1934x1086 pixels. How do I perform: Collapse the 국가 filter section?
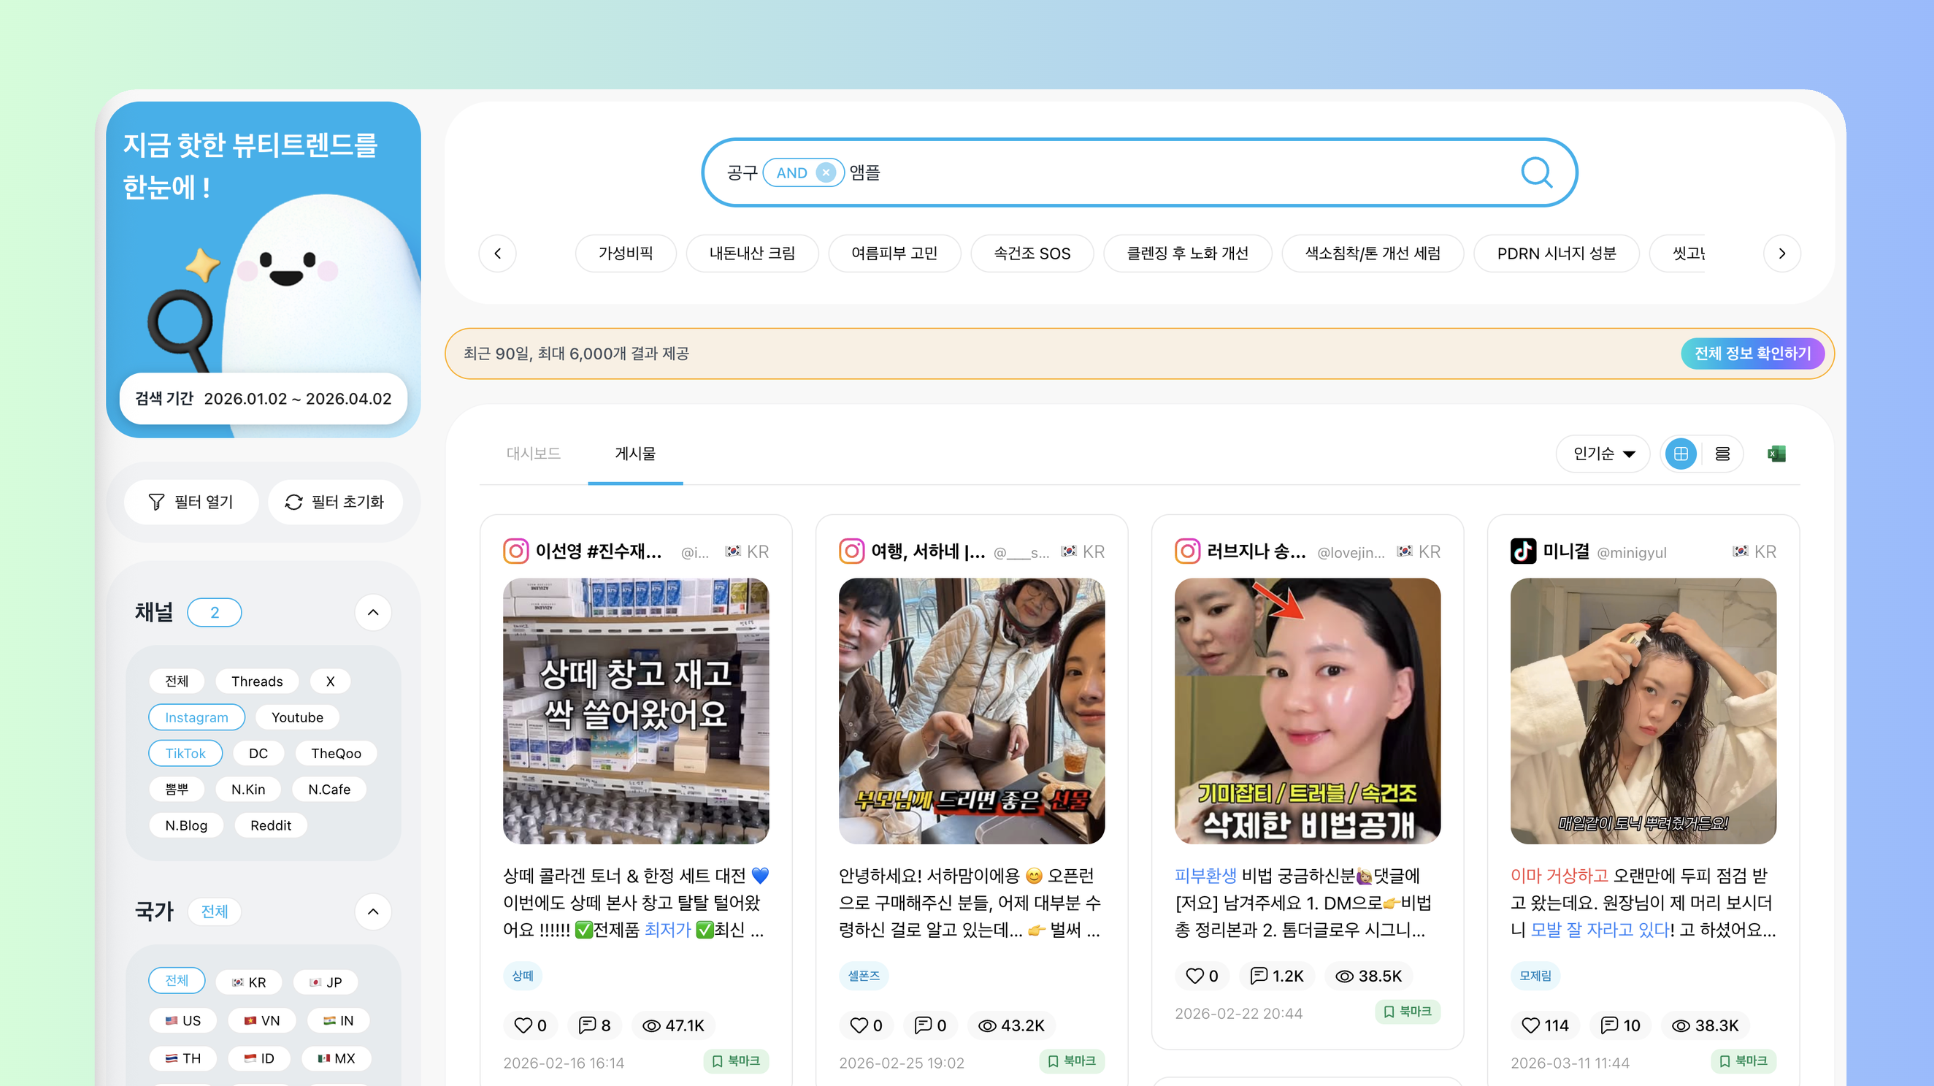(373, 911)
